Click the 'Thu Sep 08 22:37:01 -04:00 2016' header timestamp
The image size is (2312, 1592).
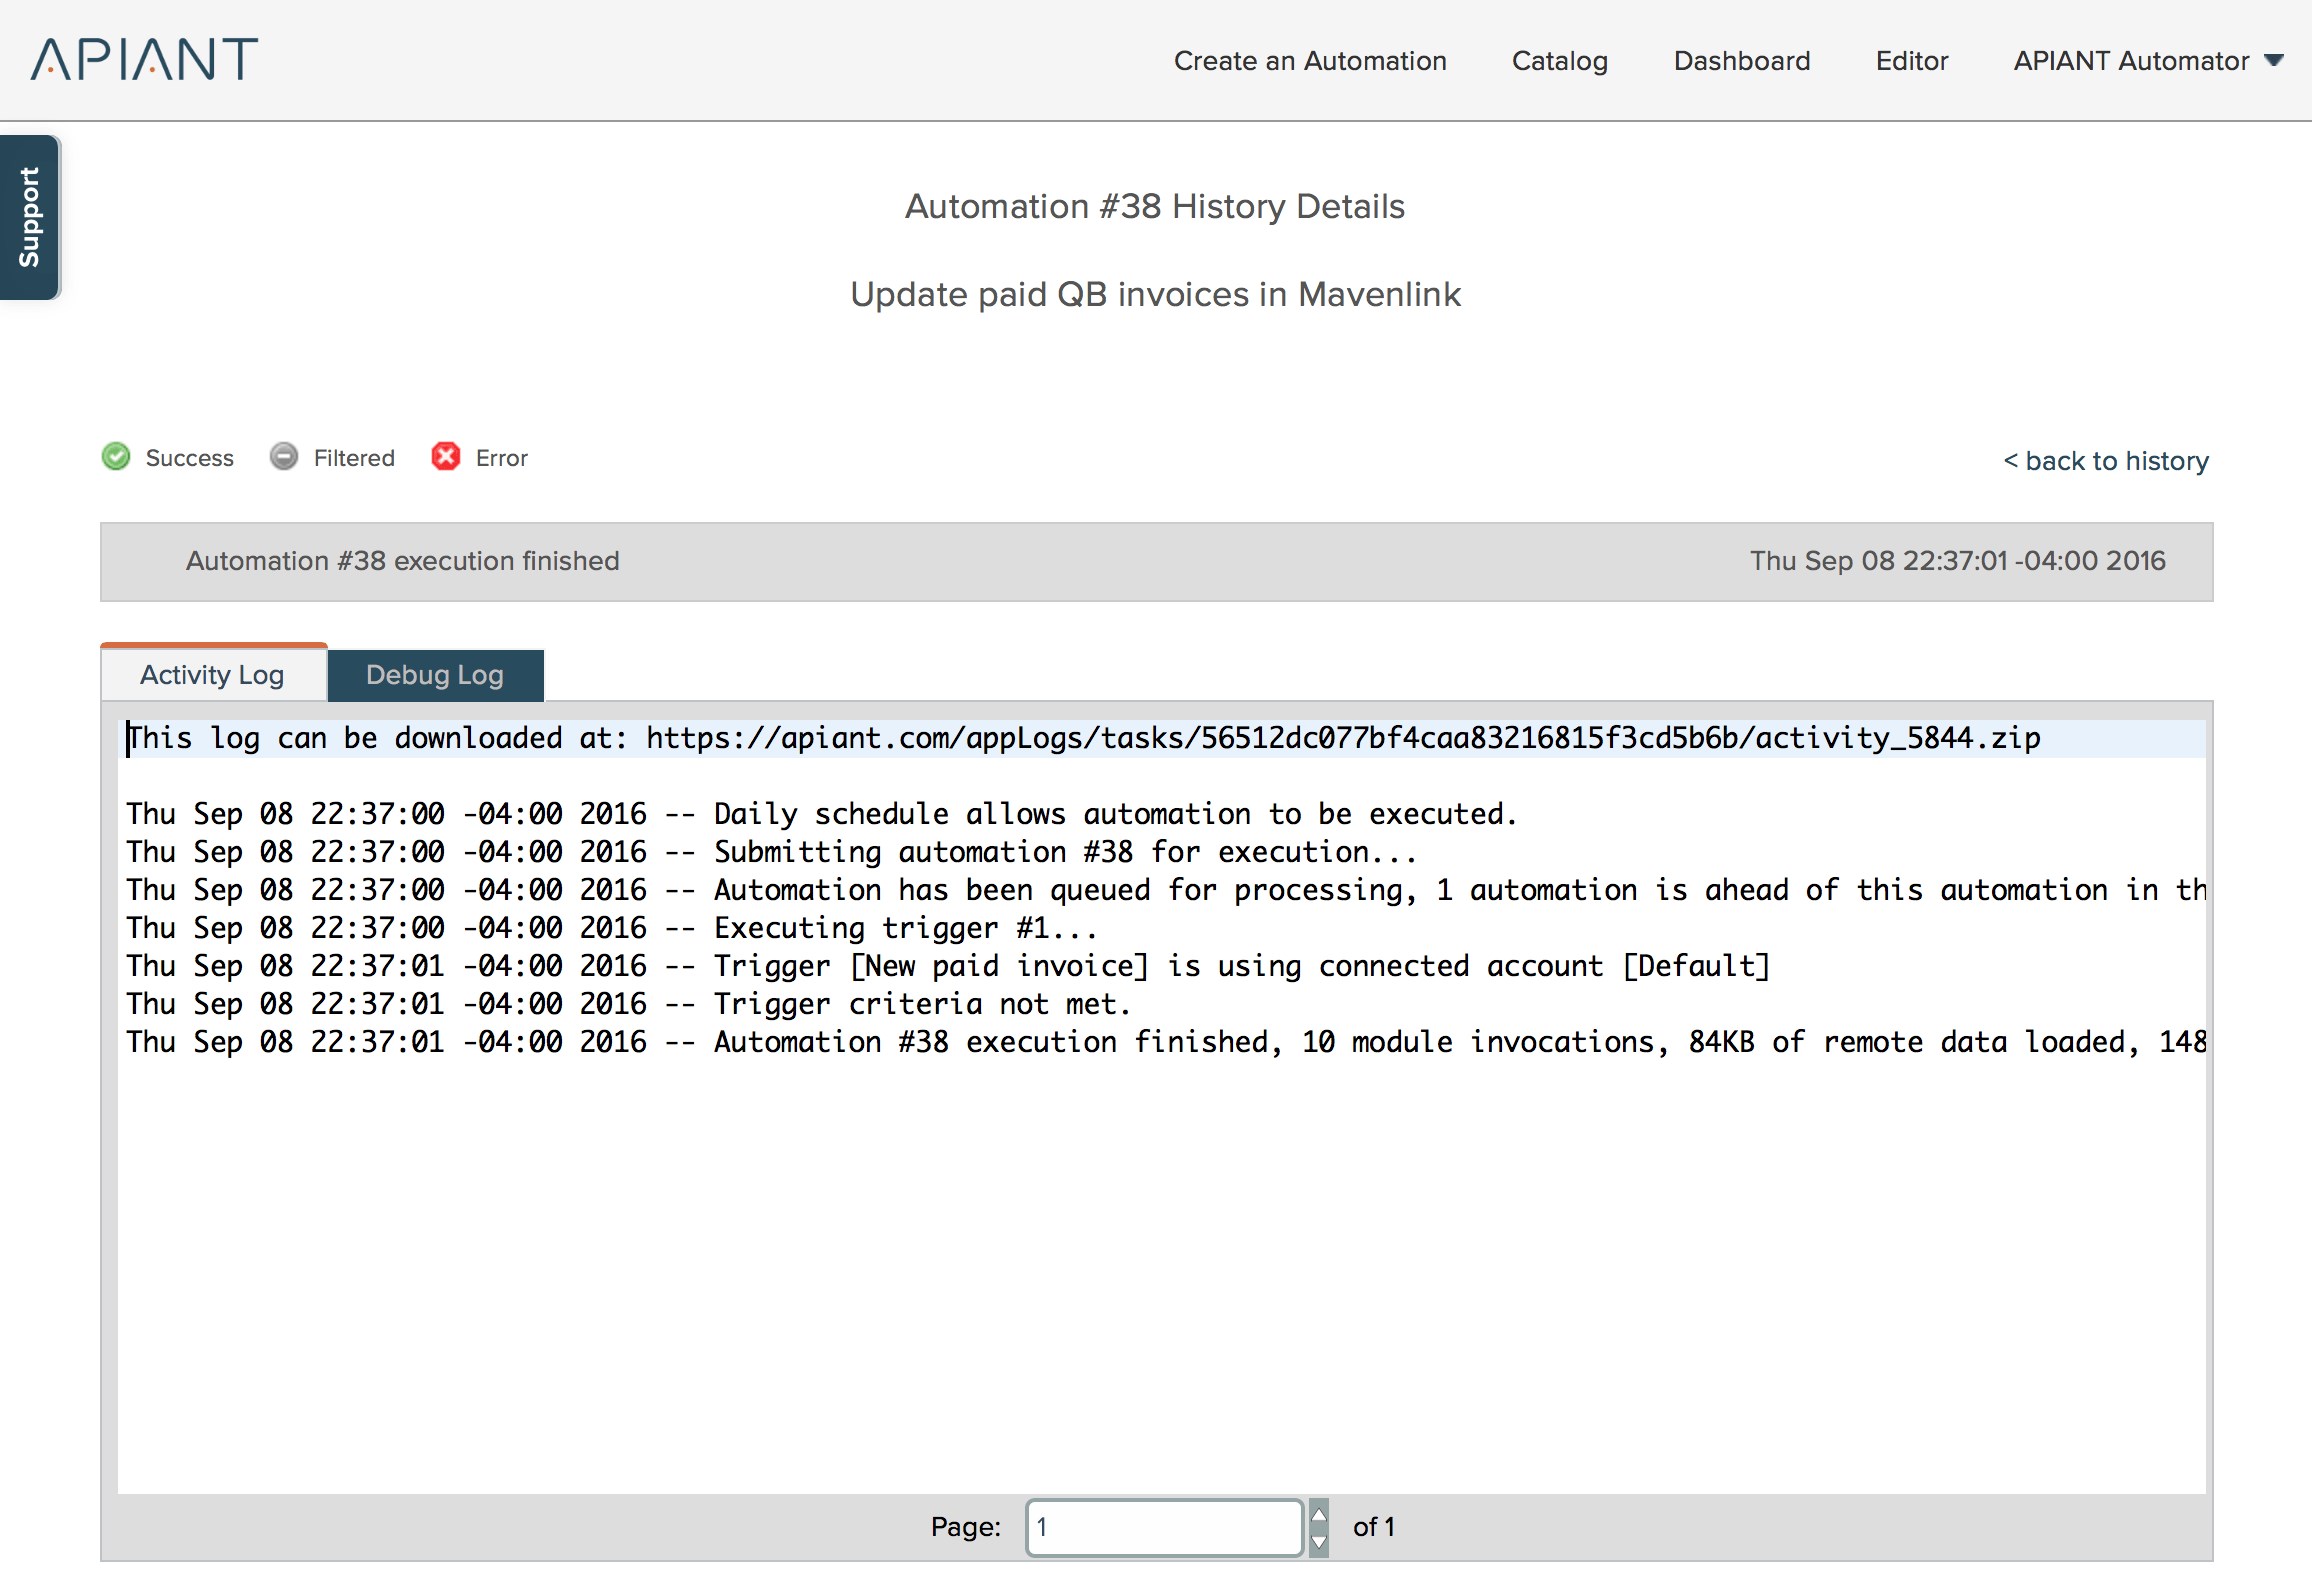click(1957, 561)
